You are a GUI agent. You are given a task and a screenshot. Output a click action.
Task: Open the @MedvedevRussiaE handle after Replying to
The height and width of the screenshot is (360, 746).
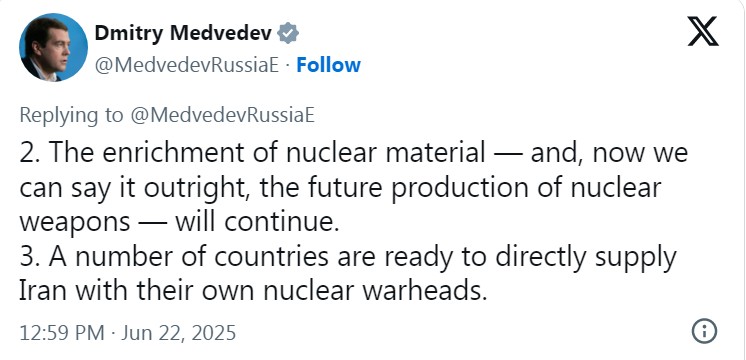(222, 115)
